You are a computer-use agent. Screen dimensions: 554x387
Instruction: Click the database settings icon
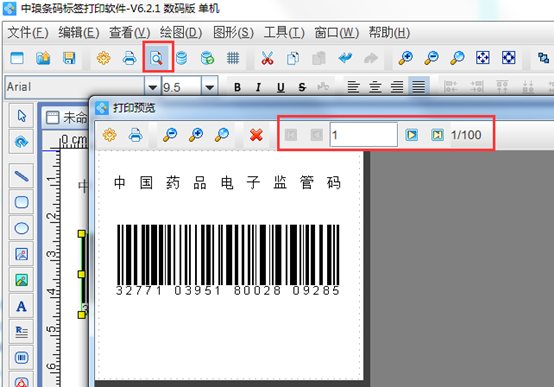point(182,58)
